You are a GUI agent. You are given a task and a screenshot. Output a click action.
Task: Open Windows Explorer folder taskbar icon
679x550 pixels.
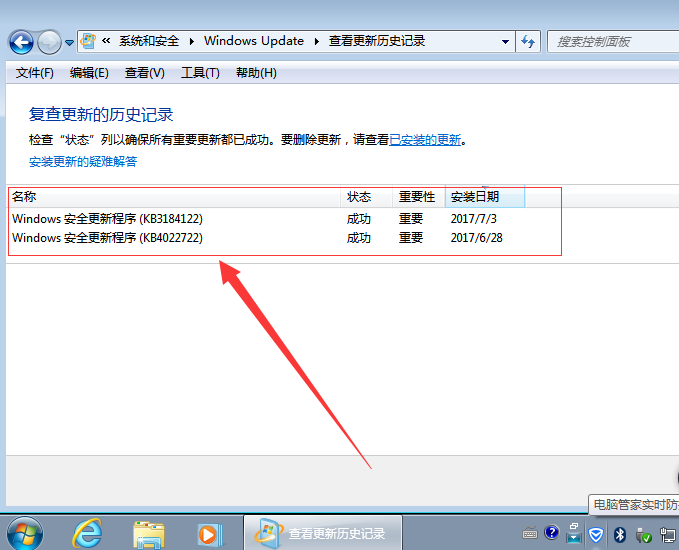coord(149,534)
